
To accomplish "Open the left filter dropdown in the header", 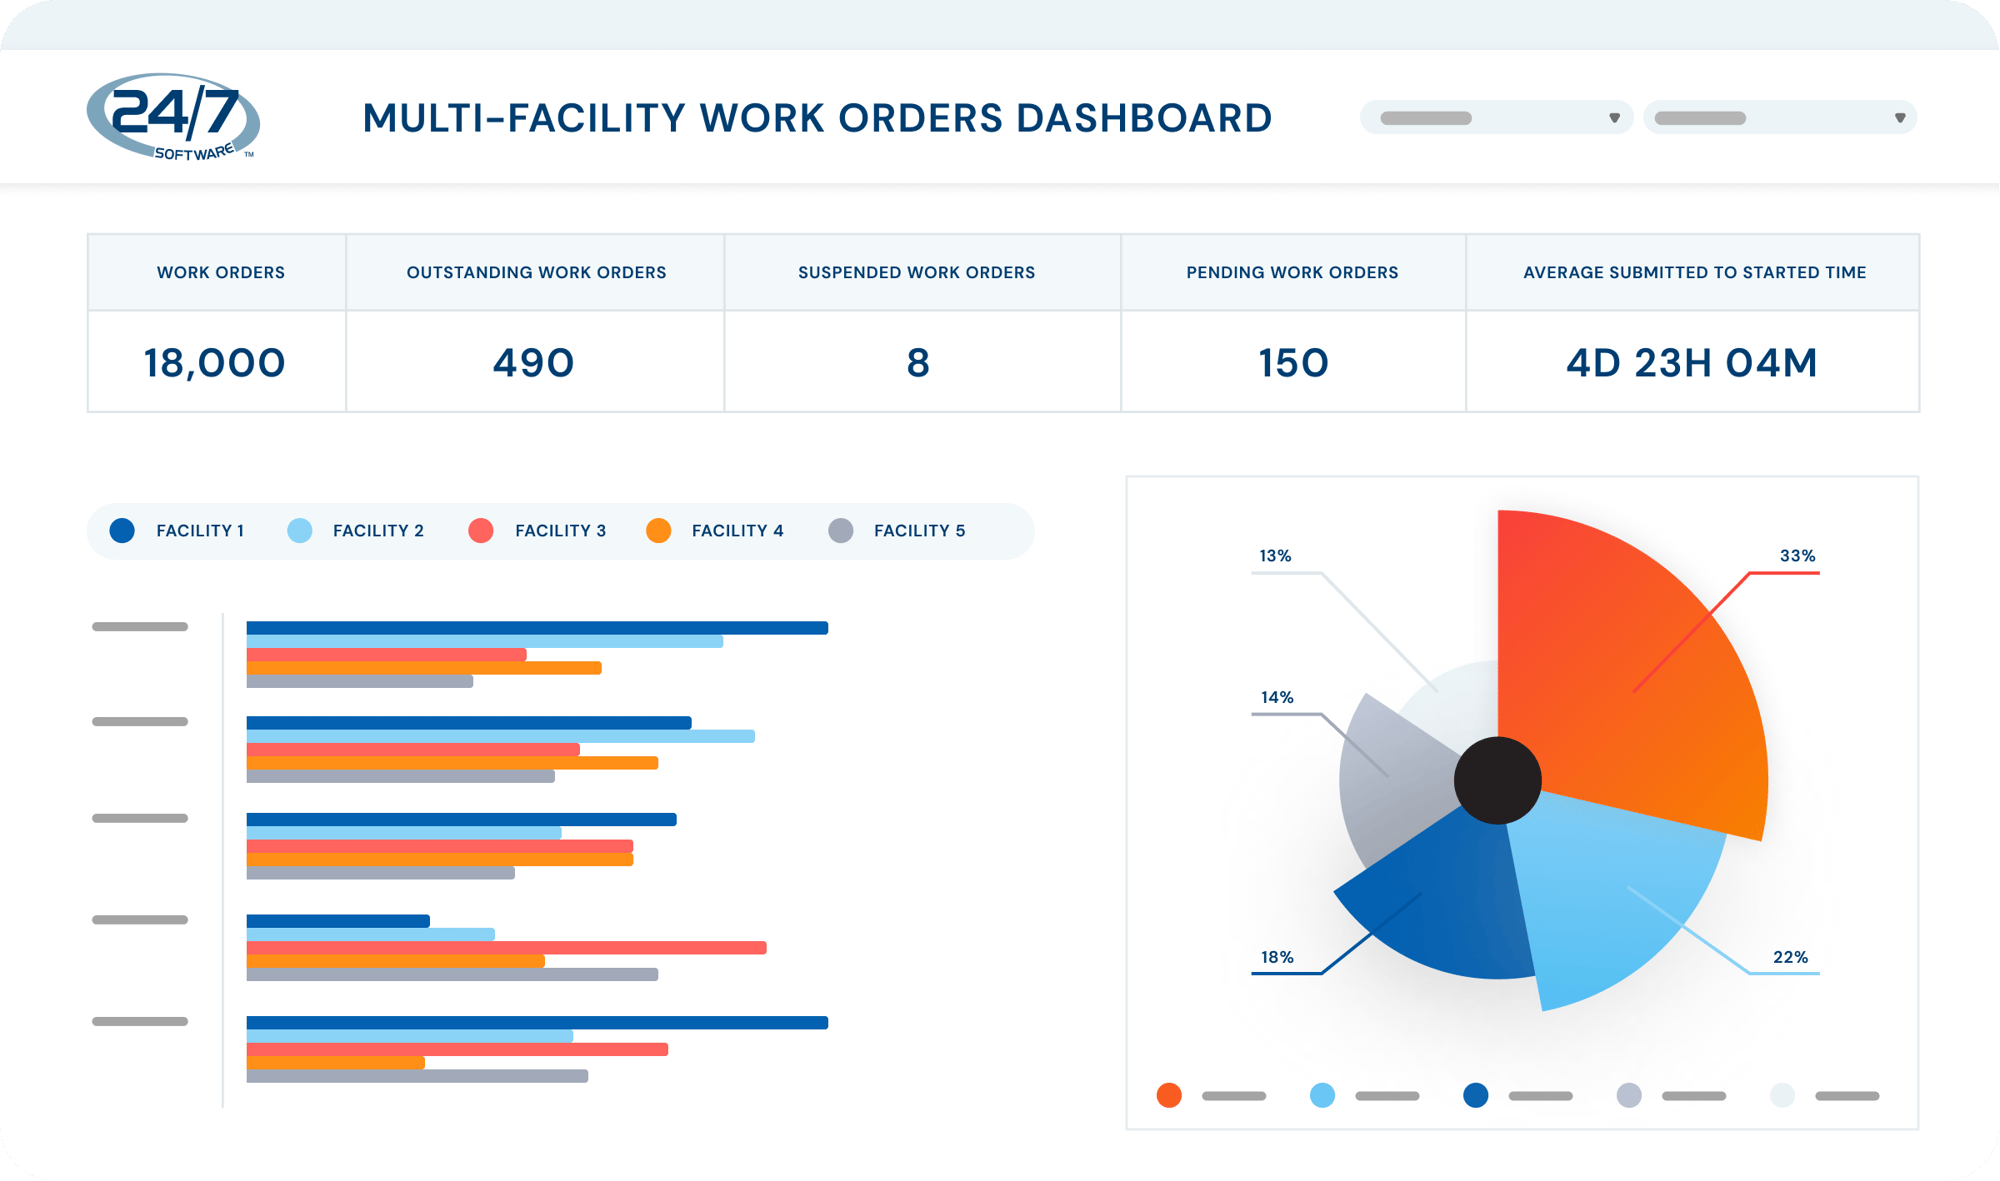I will pos(1497,117).
